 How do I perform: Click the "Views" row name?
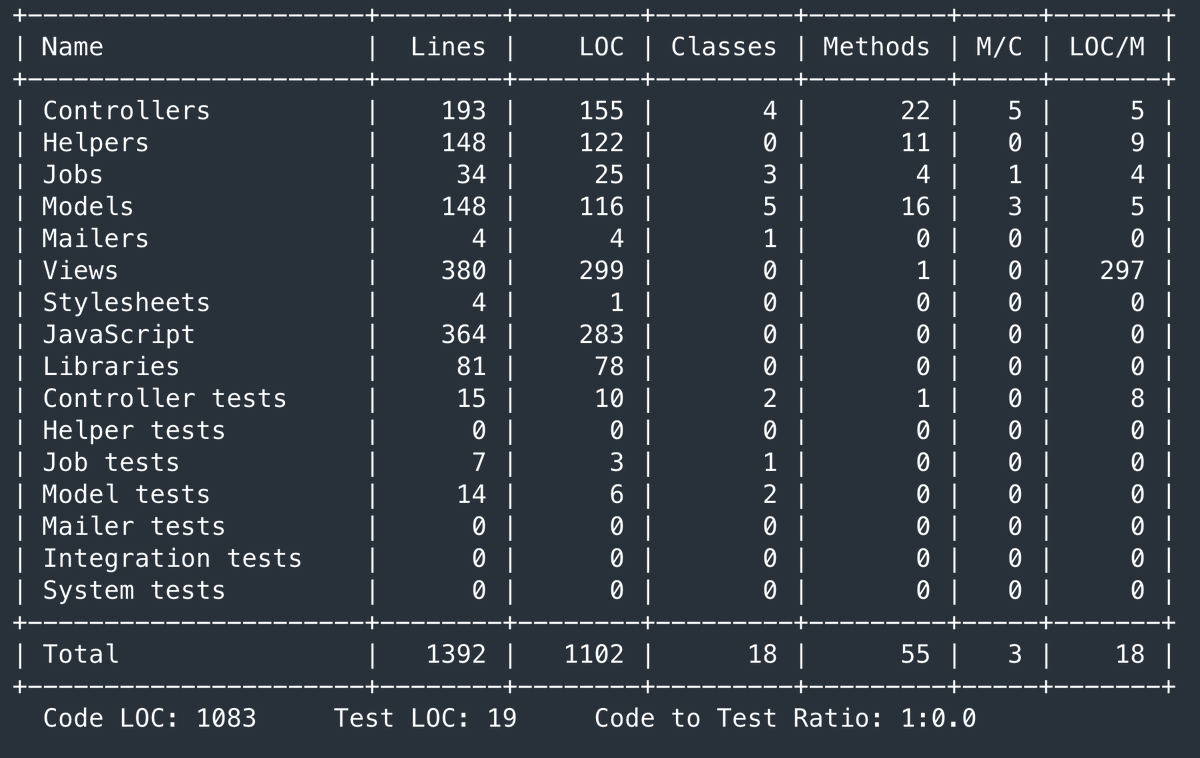click(80, 271)
